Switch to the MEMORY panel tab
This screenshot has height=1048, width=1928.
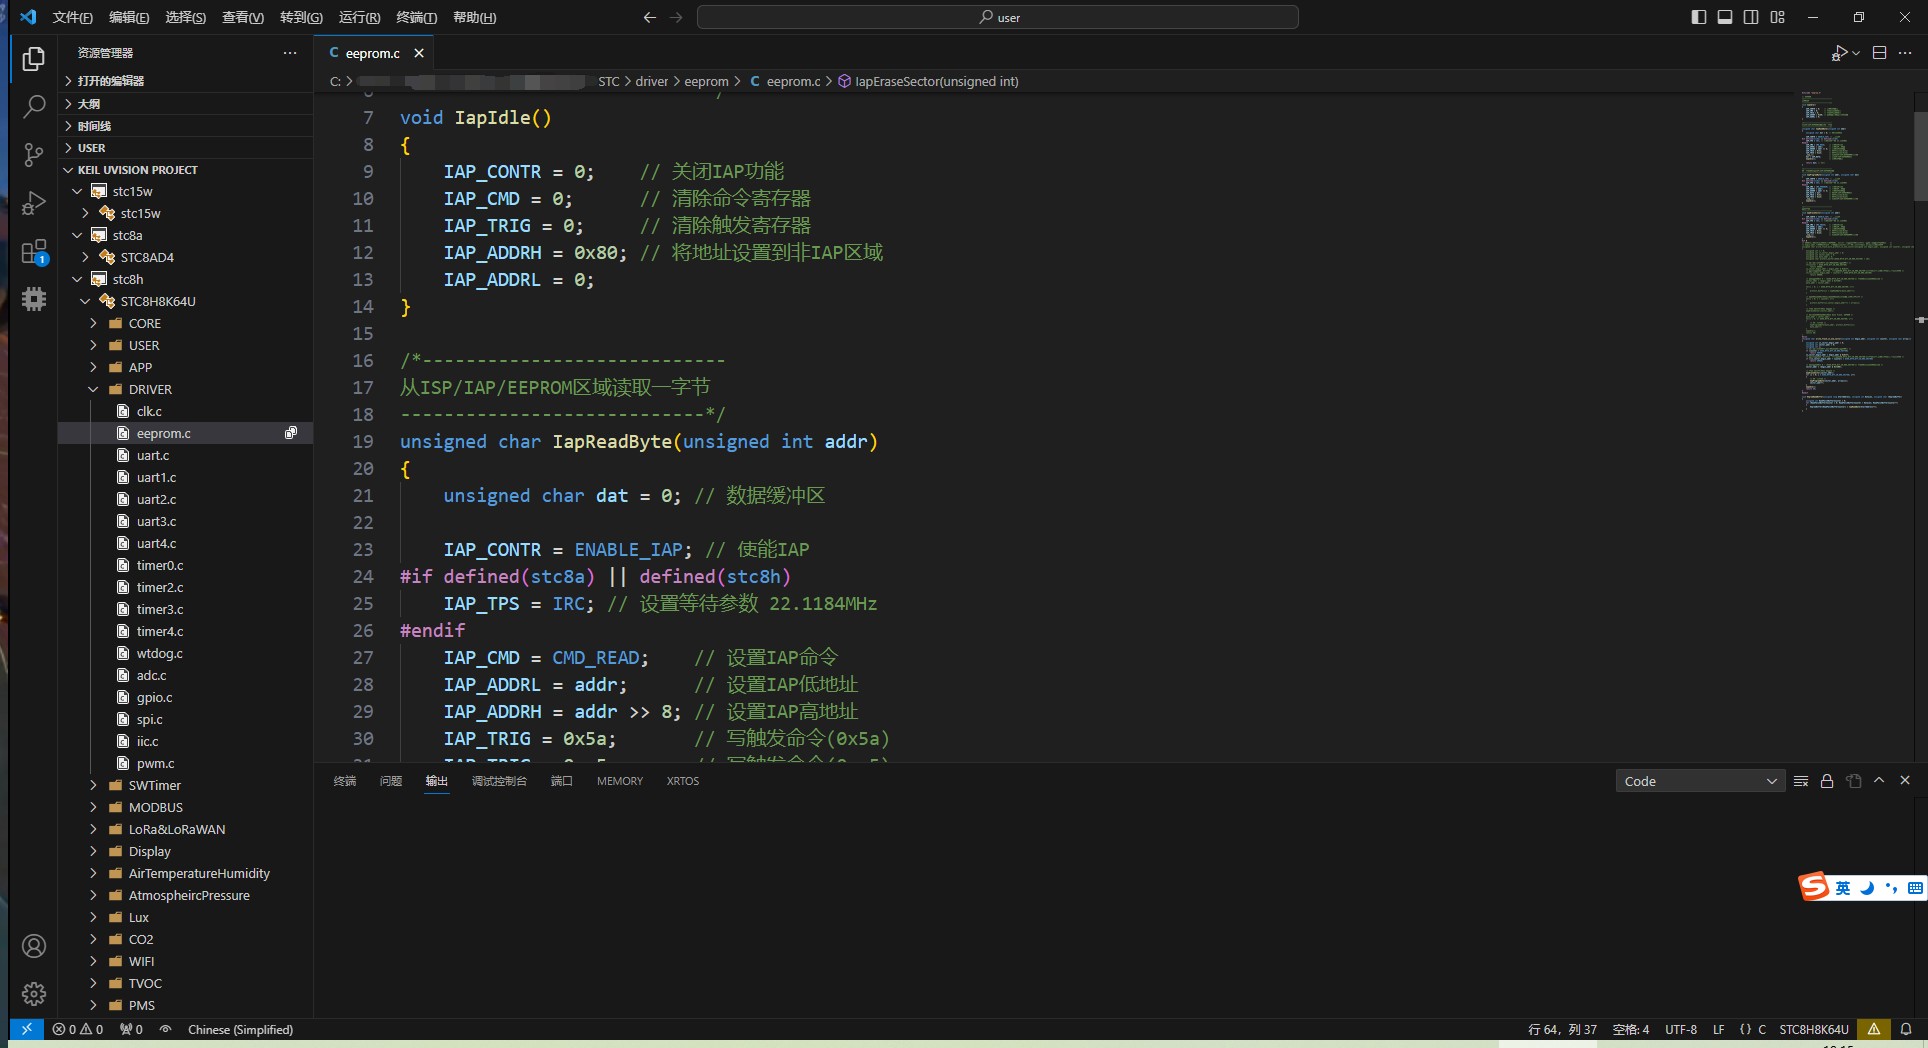pyautogui.click(x=620, y=781)
